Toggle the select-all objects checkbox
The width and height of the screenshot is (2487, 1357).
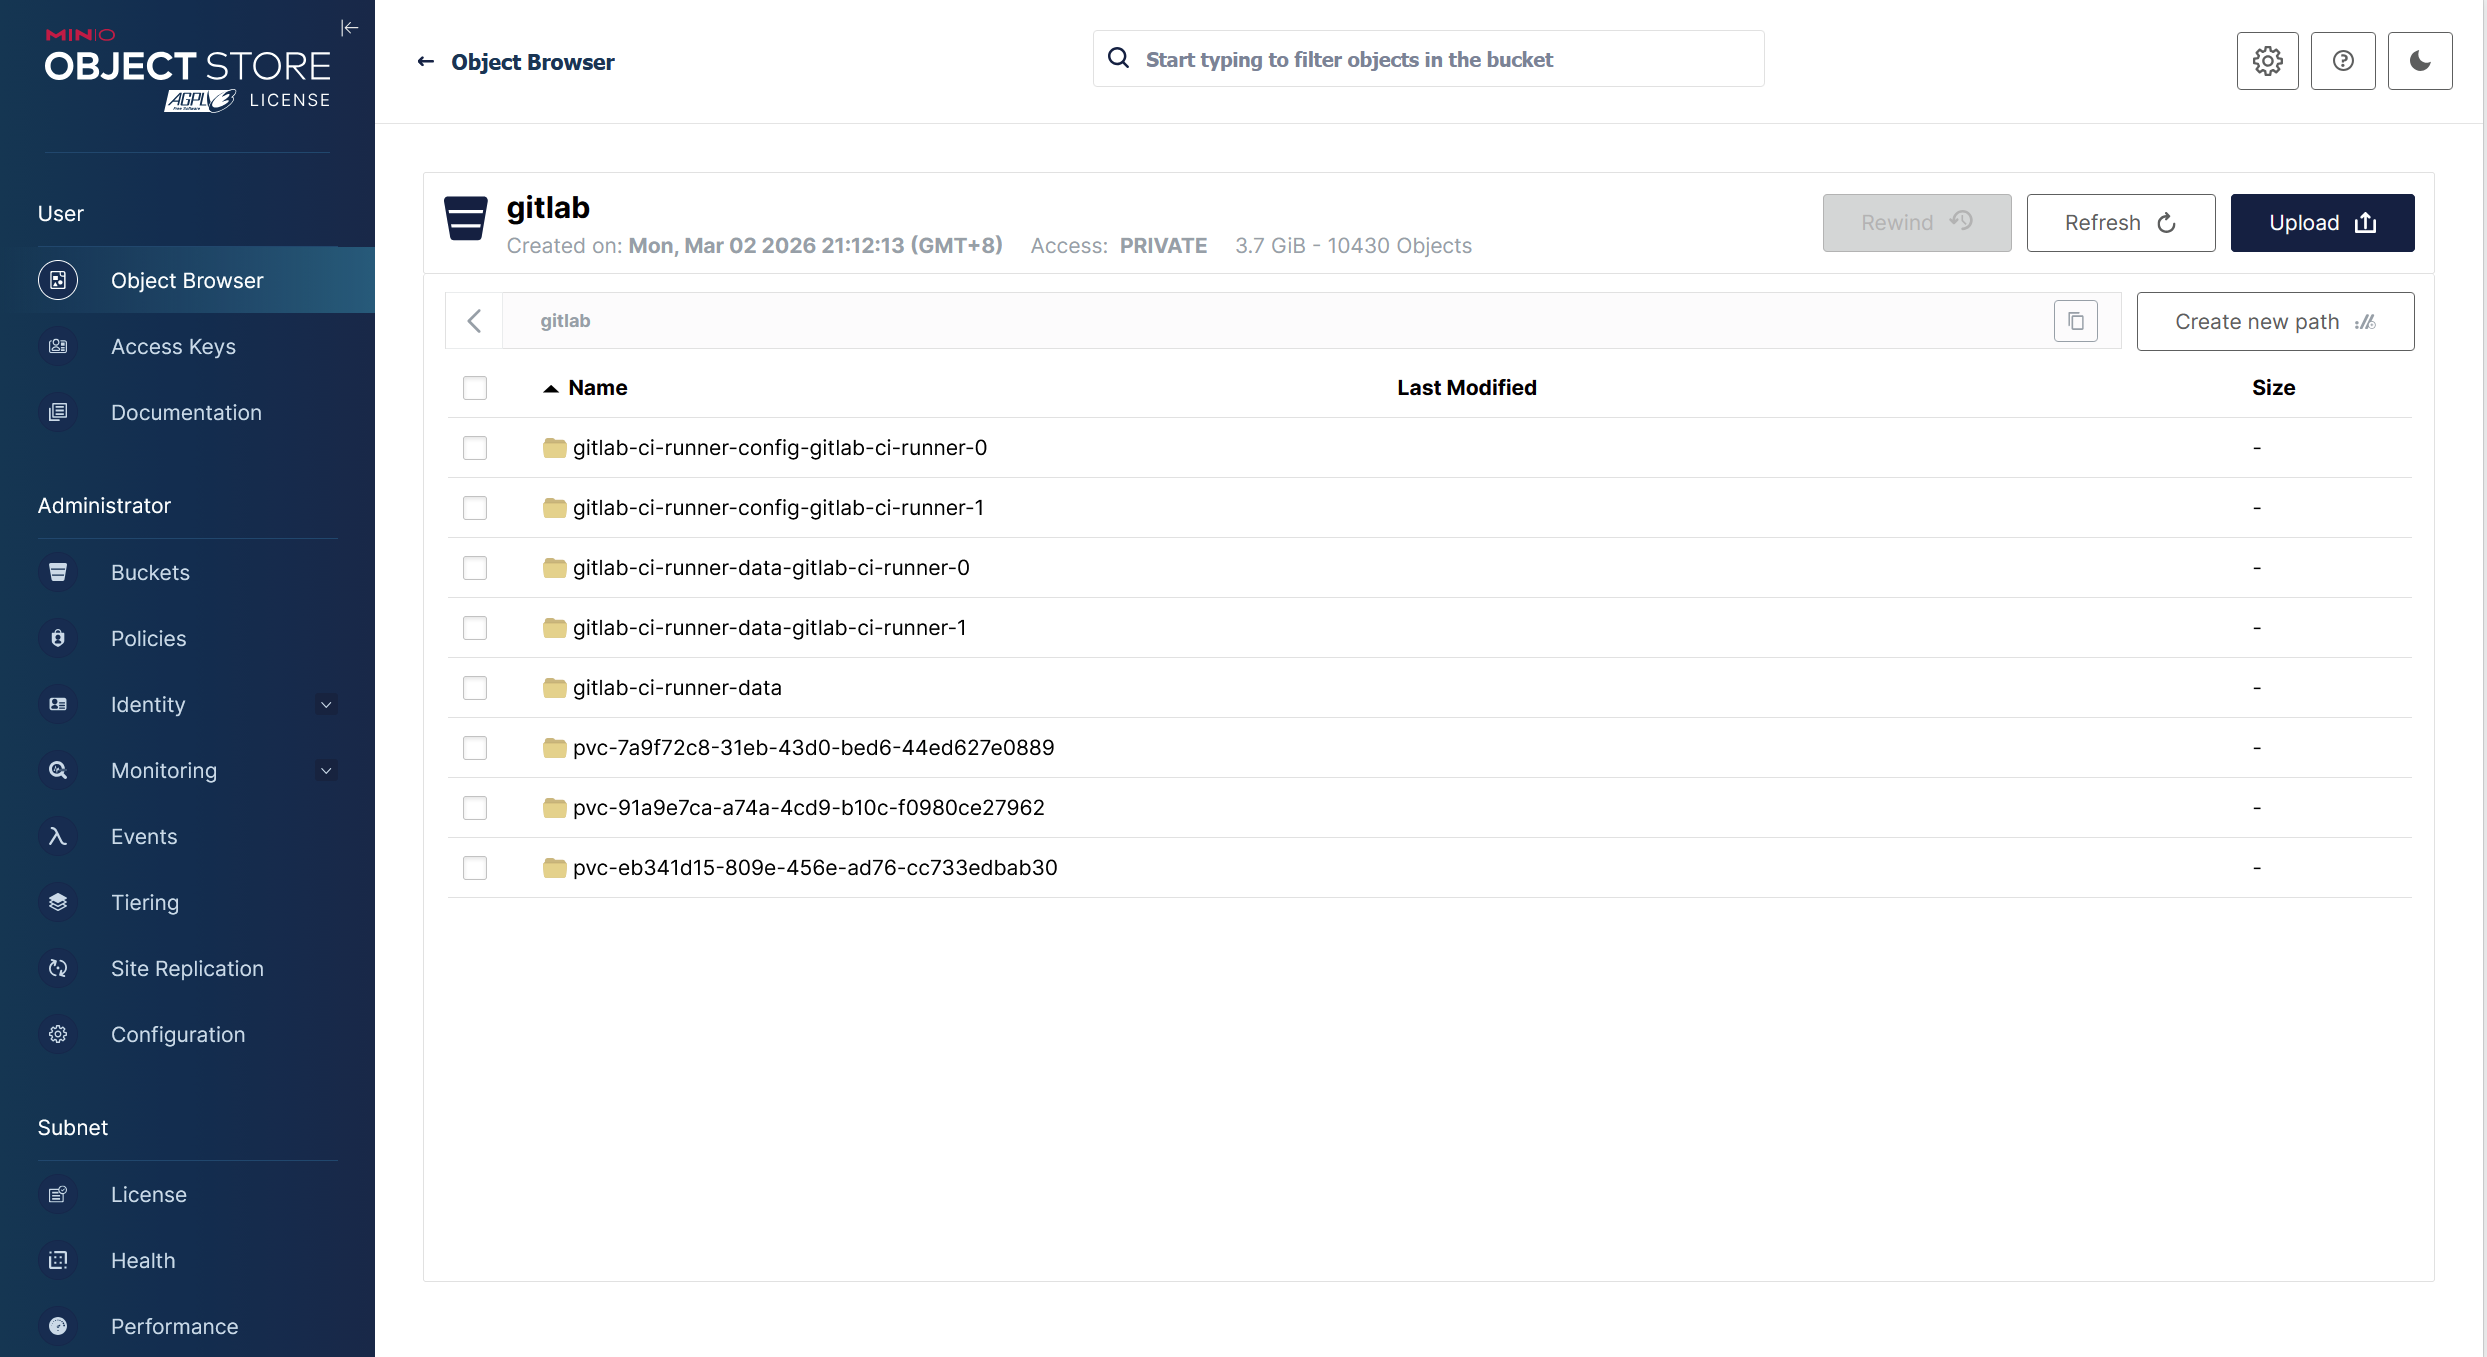tap(475, 388)
